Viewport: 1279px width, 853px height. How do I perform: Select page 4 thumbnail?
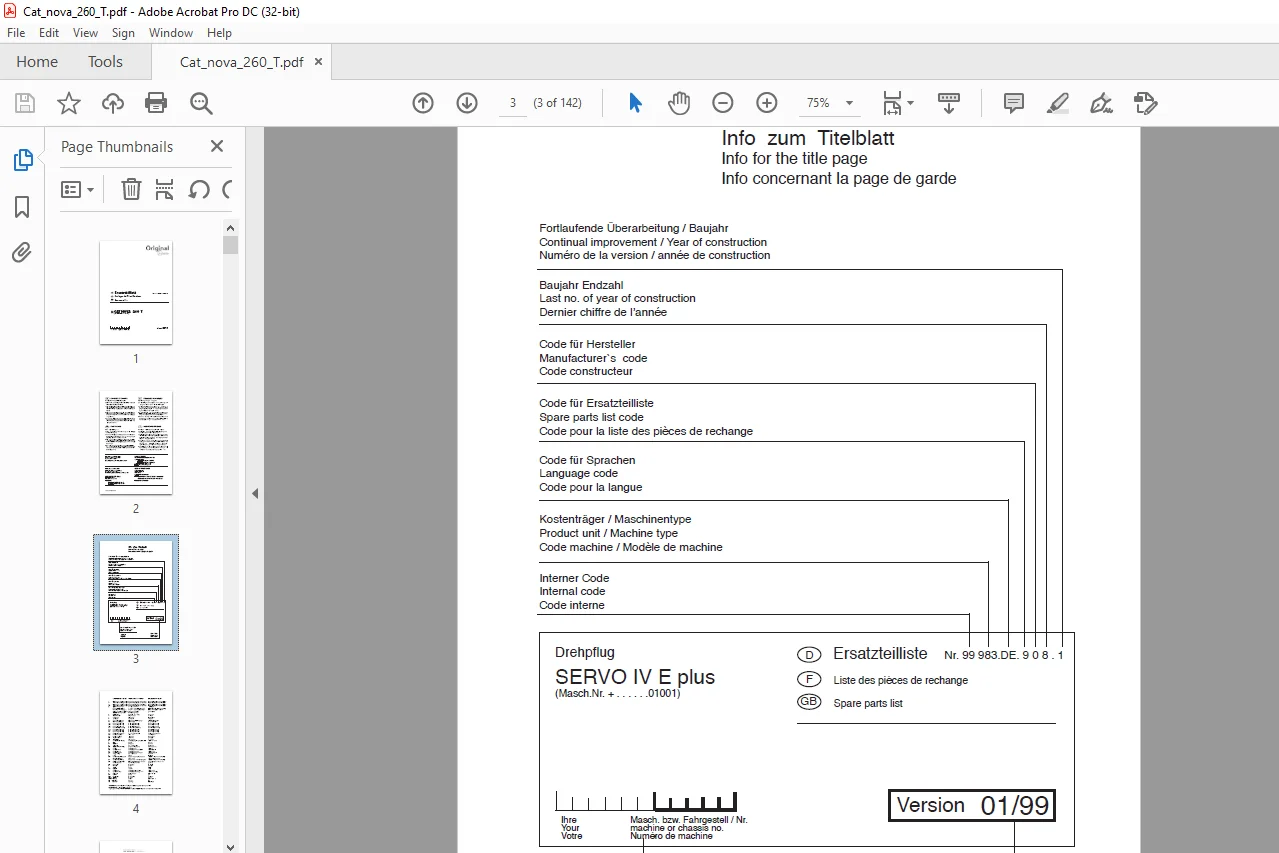tap(136, 742)
